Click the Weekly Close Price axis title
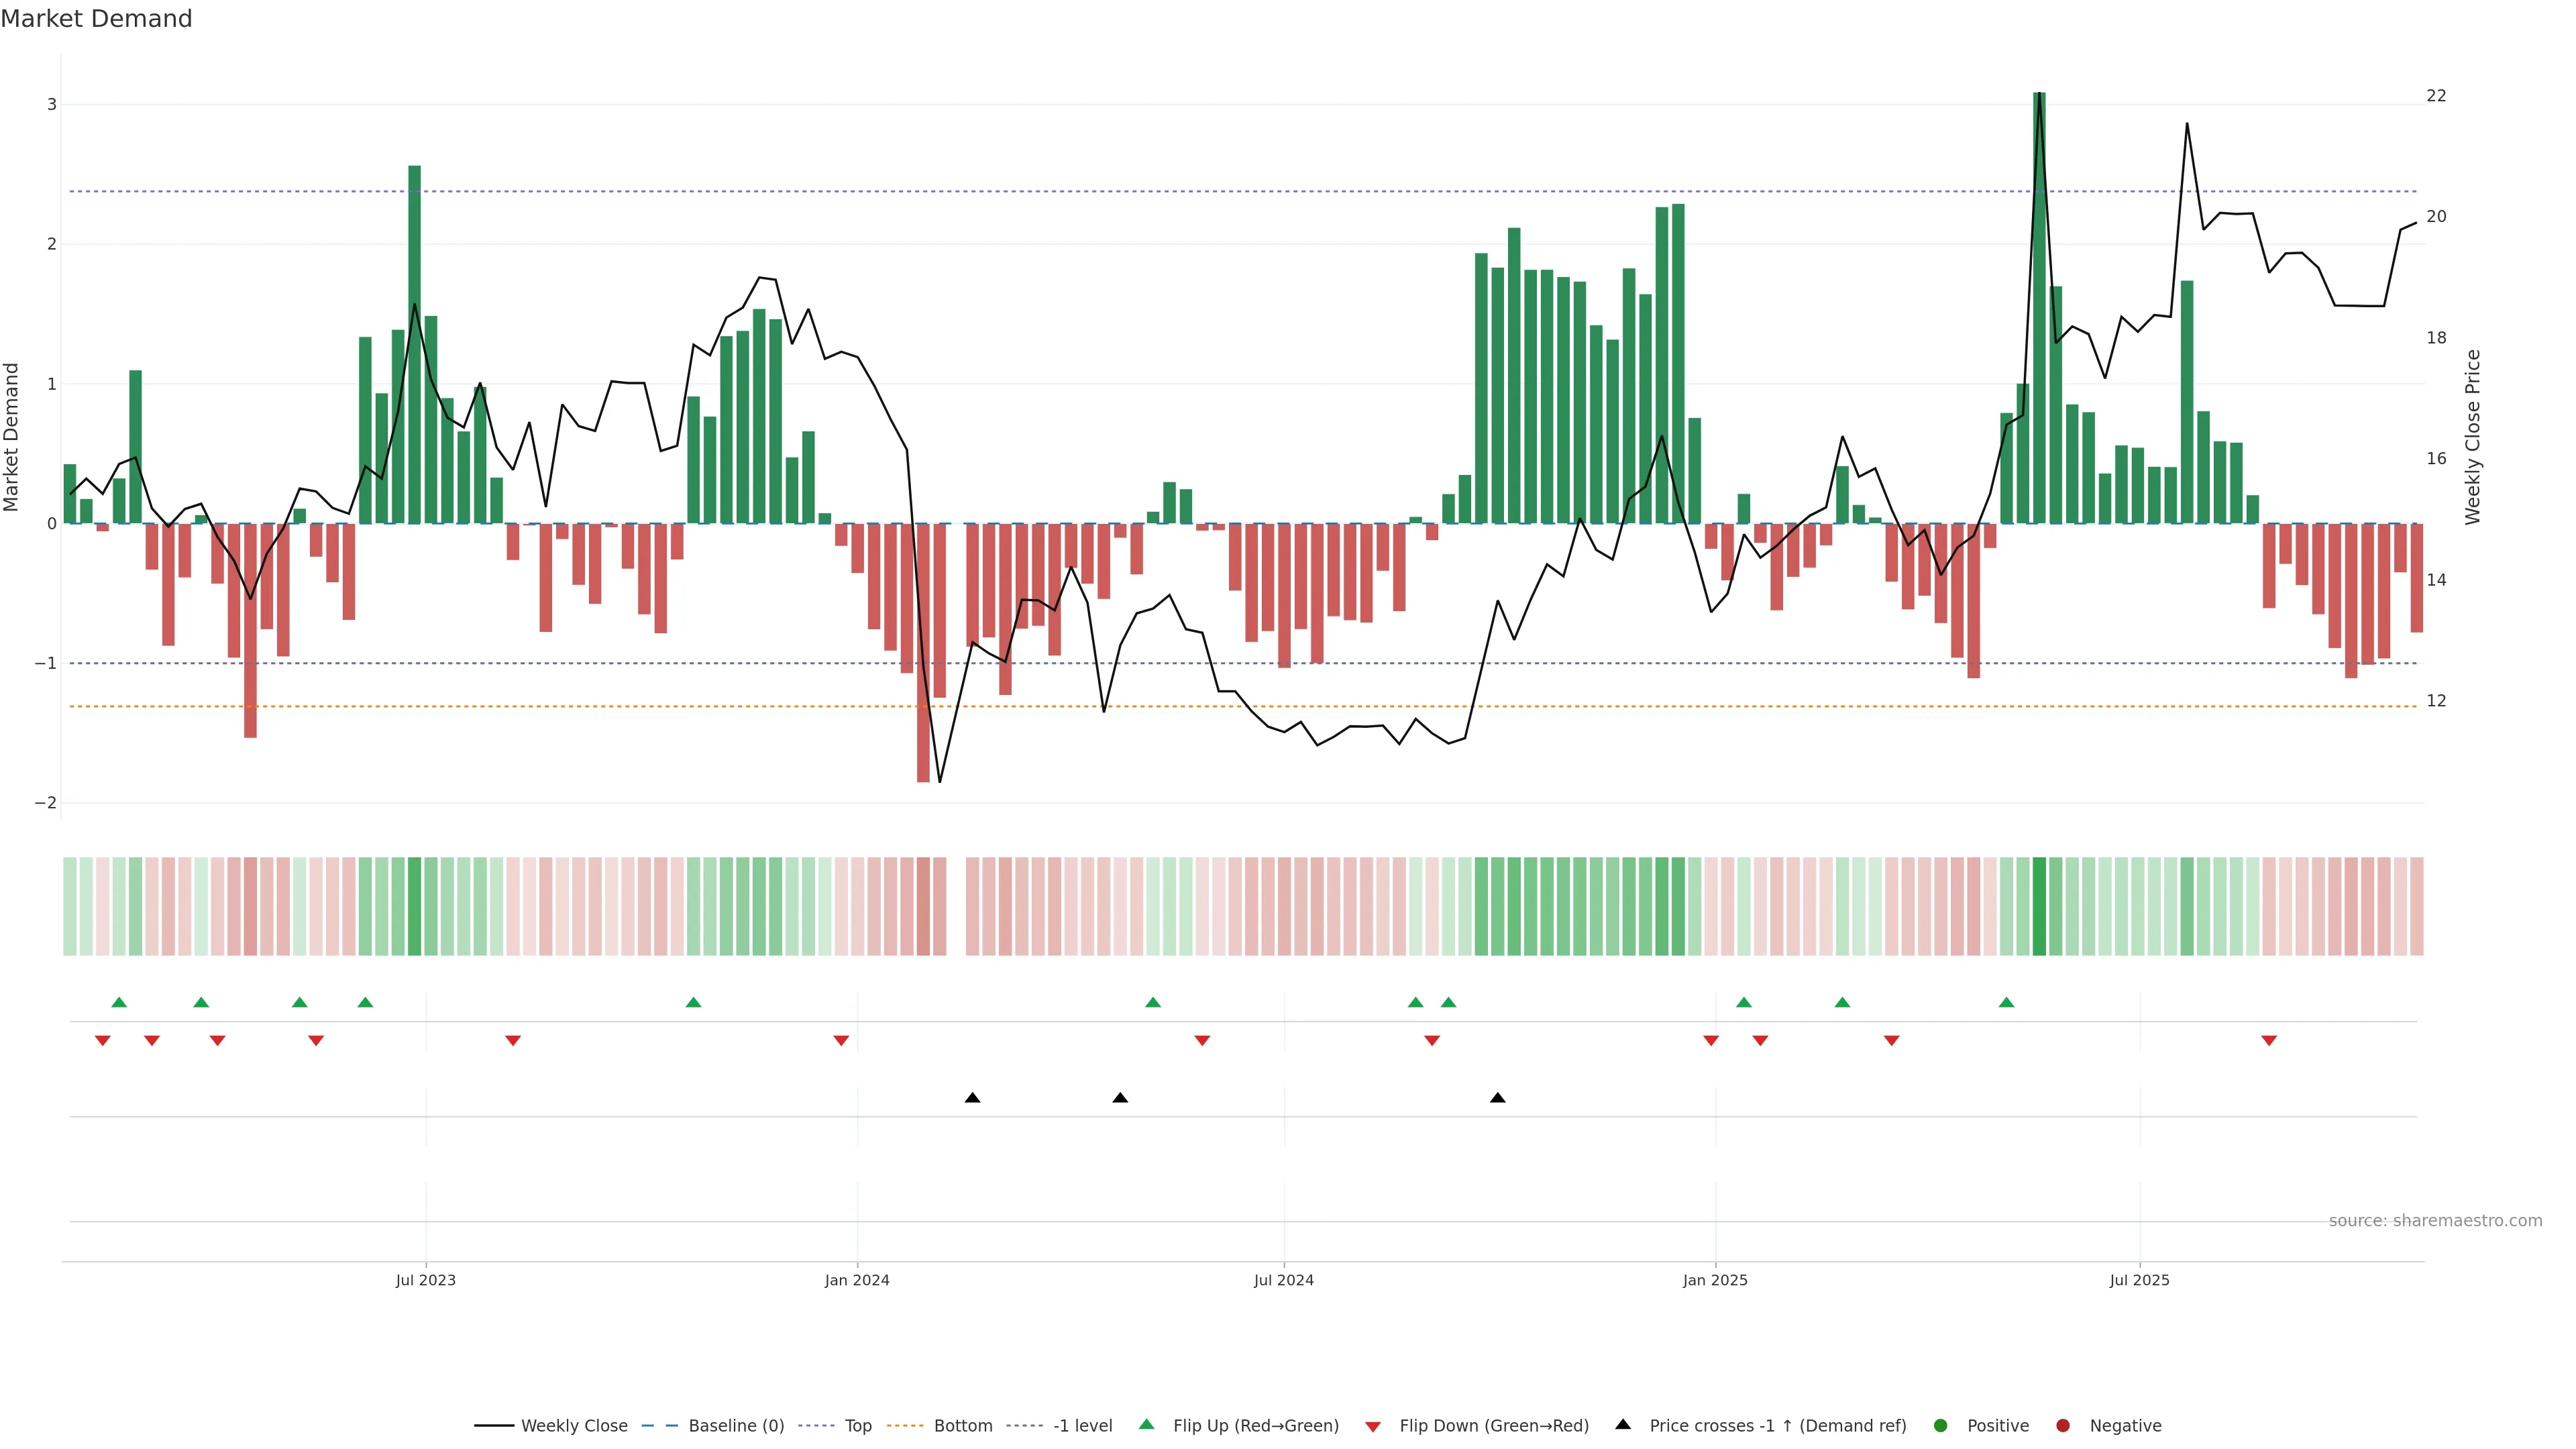The image size is (2576, 1449). coord(2473,437)
